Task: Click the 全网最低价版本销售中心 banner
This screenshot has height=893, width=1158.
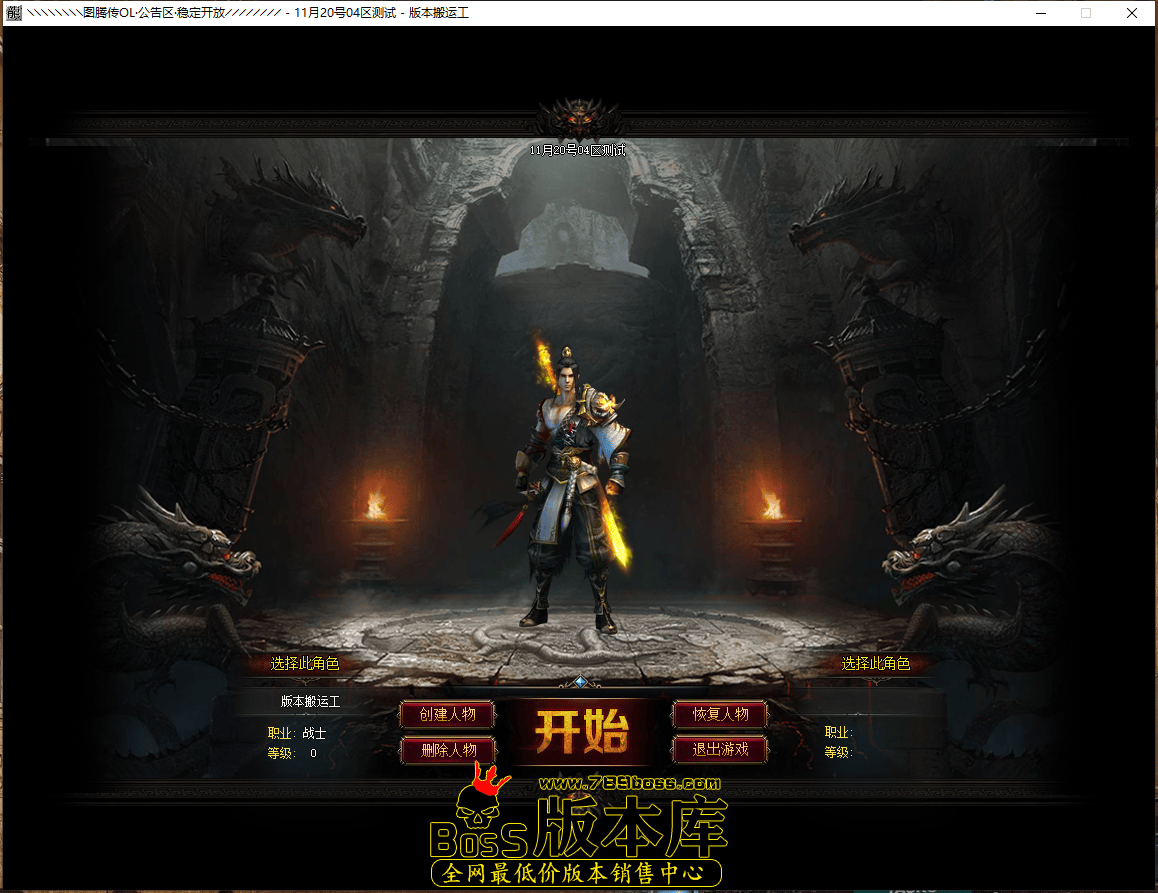Action: pos(577,873)
